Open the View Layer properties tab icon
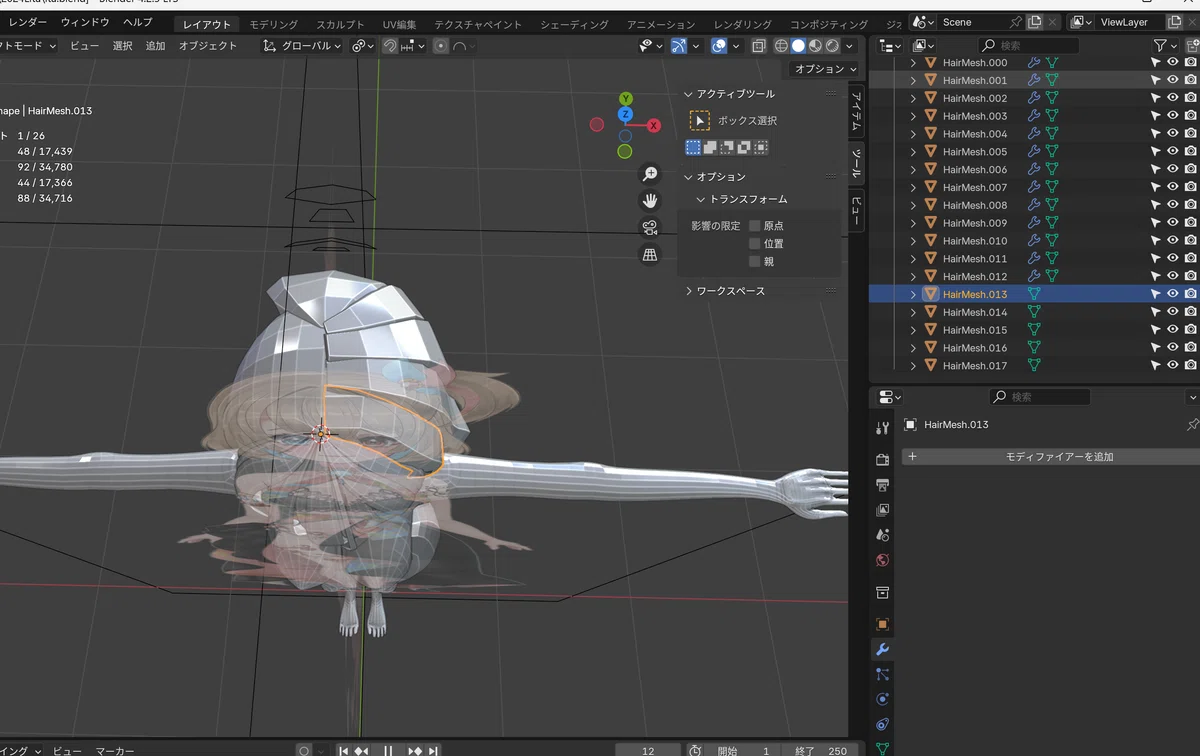 pyautogui.click(x=882, y=510)
